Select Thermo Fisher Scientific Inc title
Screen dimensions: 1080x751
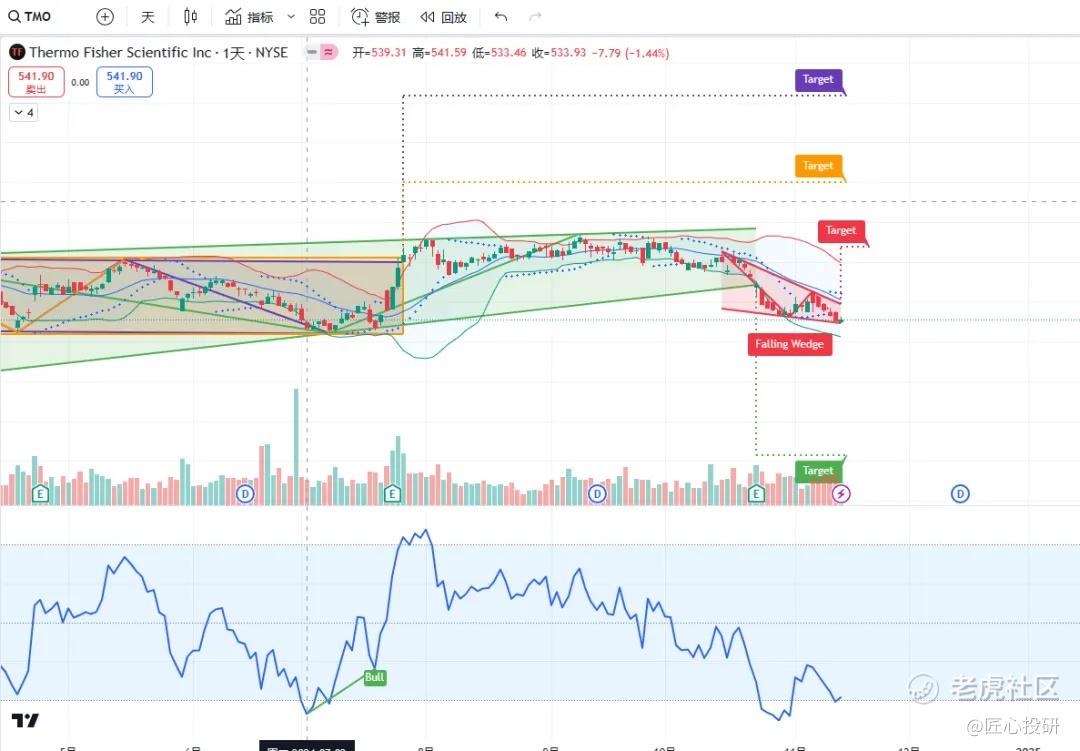120,52
